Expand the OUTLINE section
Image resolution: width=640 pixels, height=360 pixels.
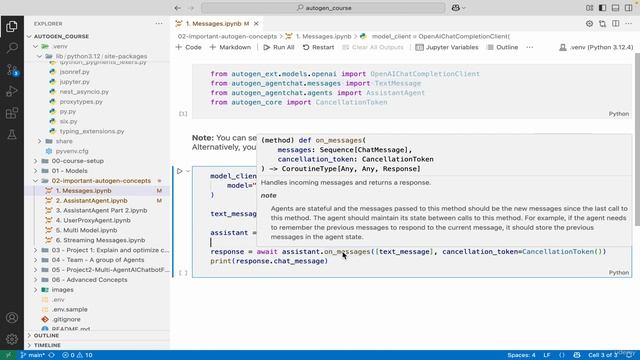97,336
